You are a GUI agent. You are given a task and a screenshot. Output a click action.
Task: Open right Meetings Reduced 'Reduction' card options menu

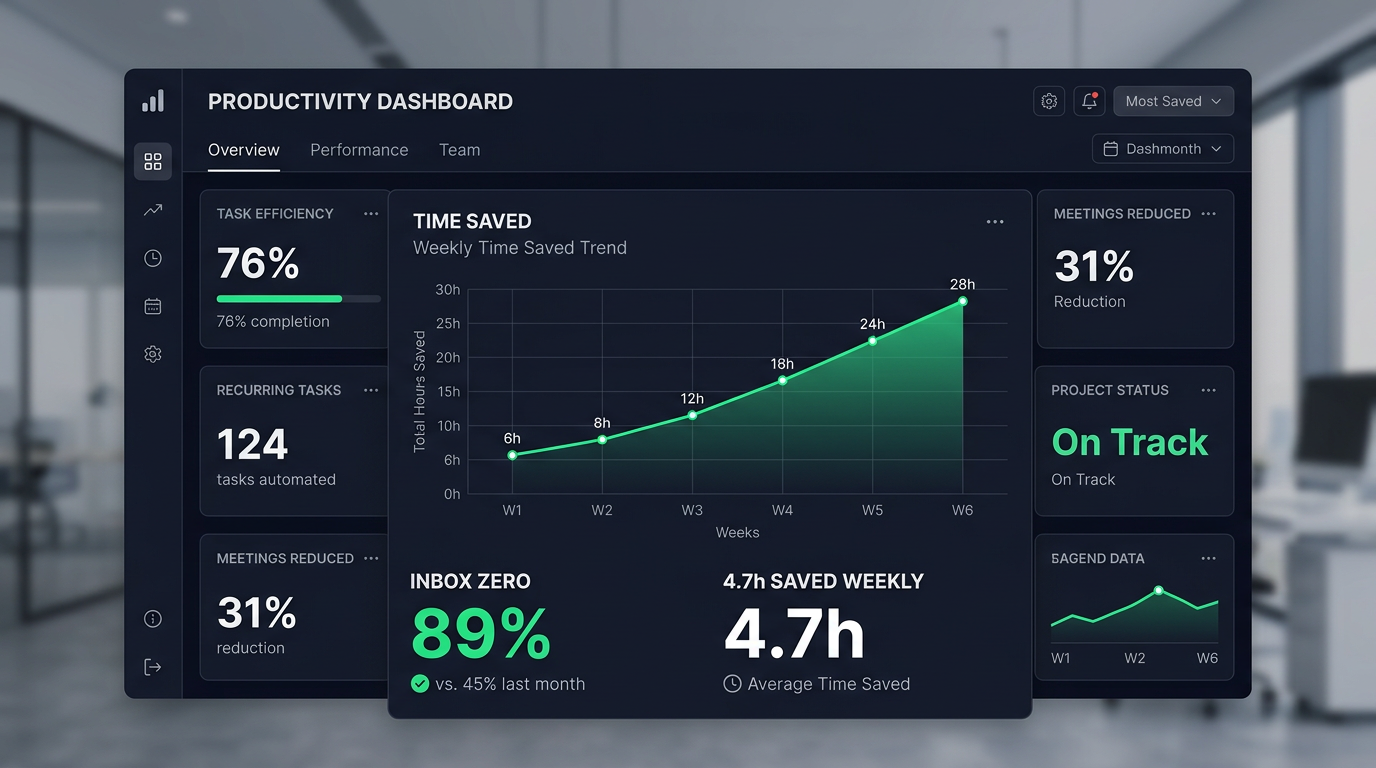[1208, 214]
